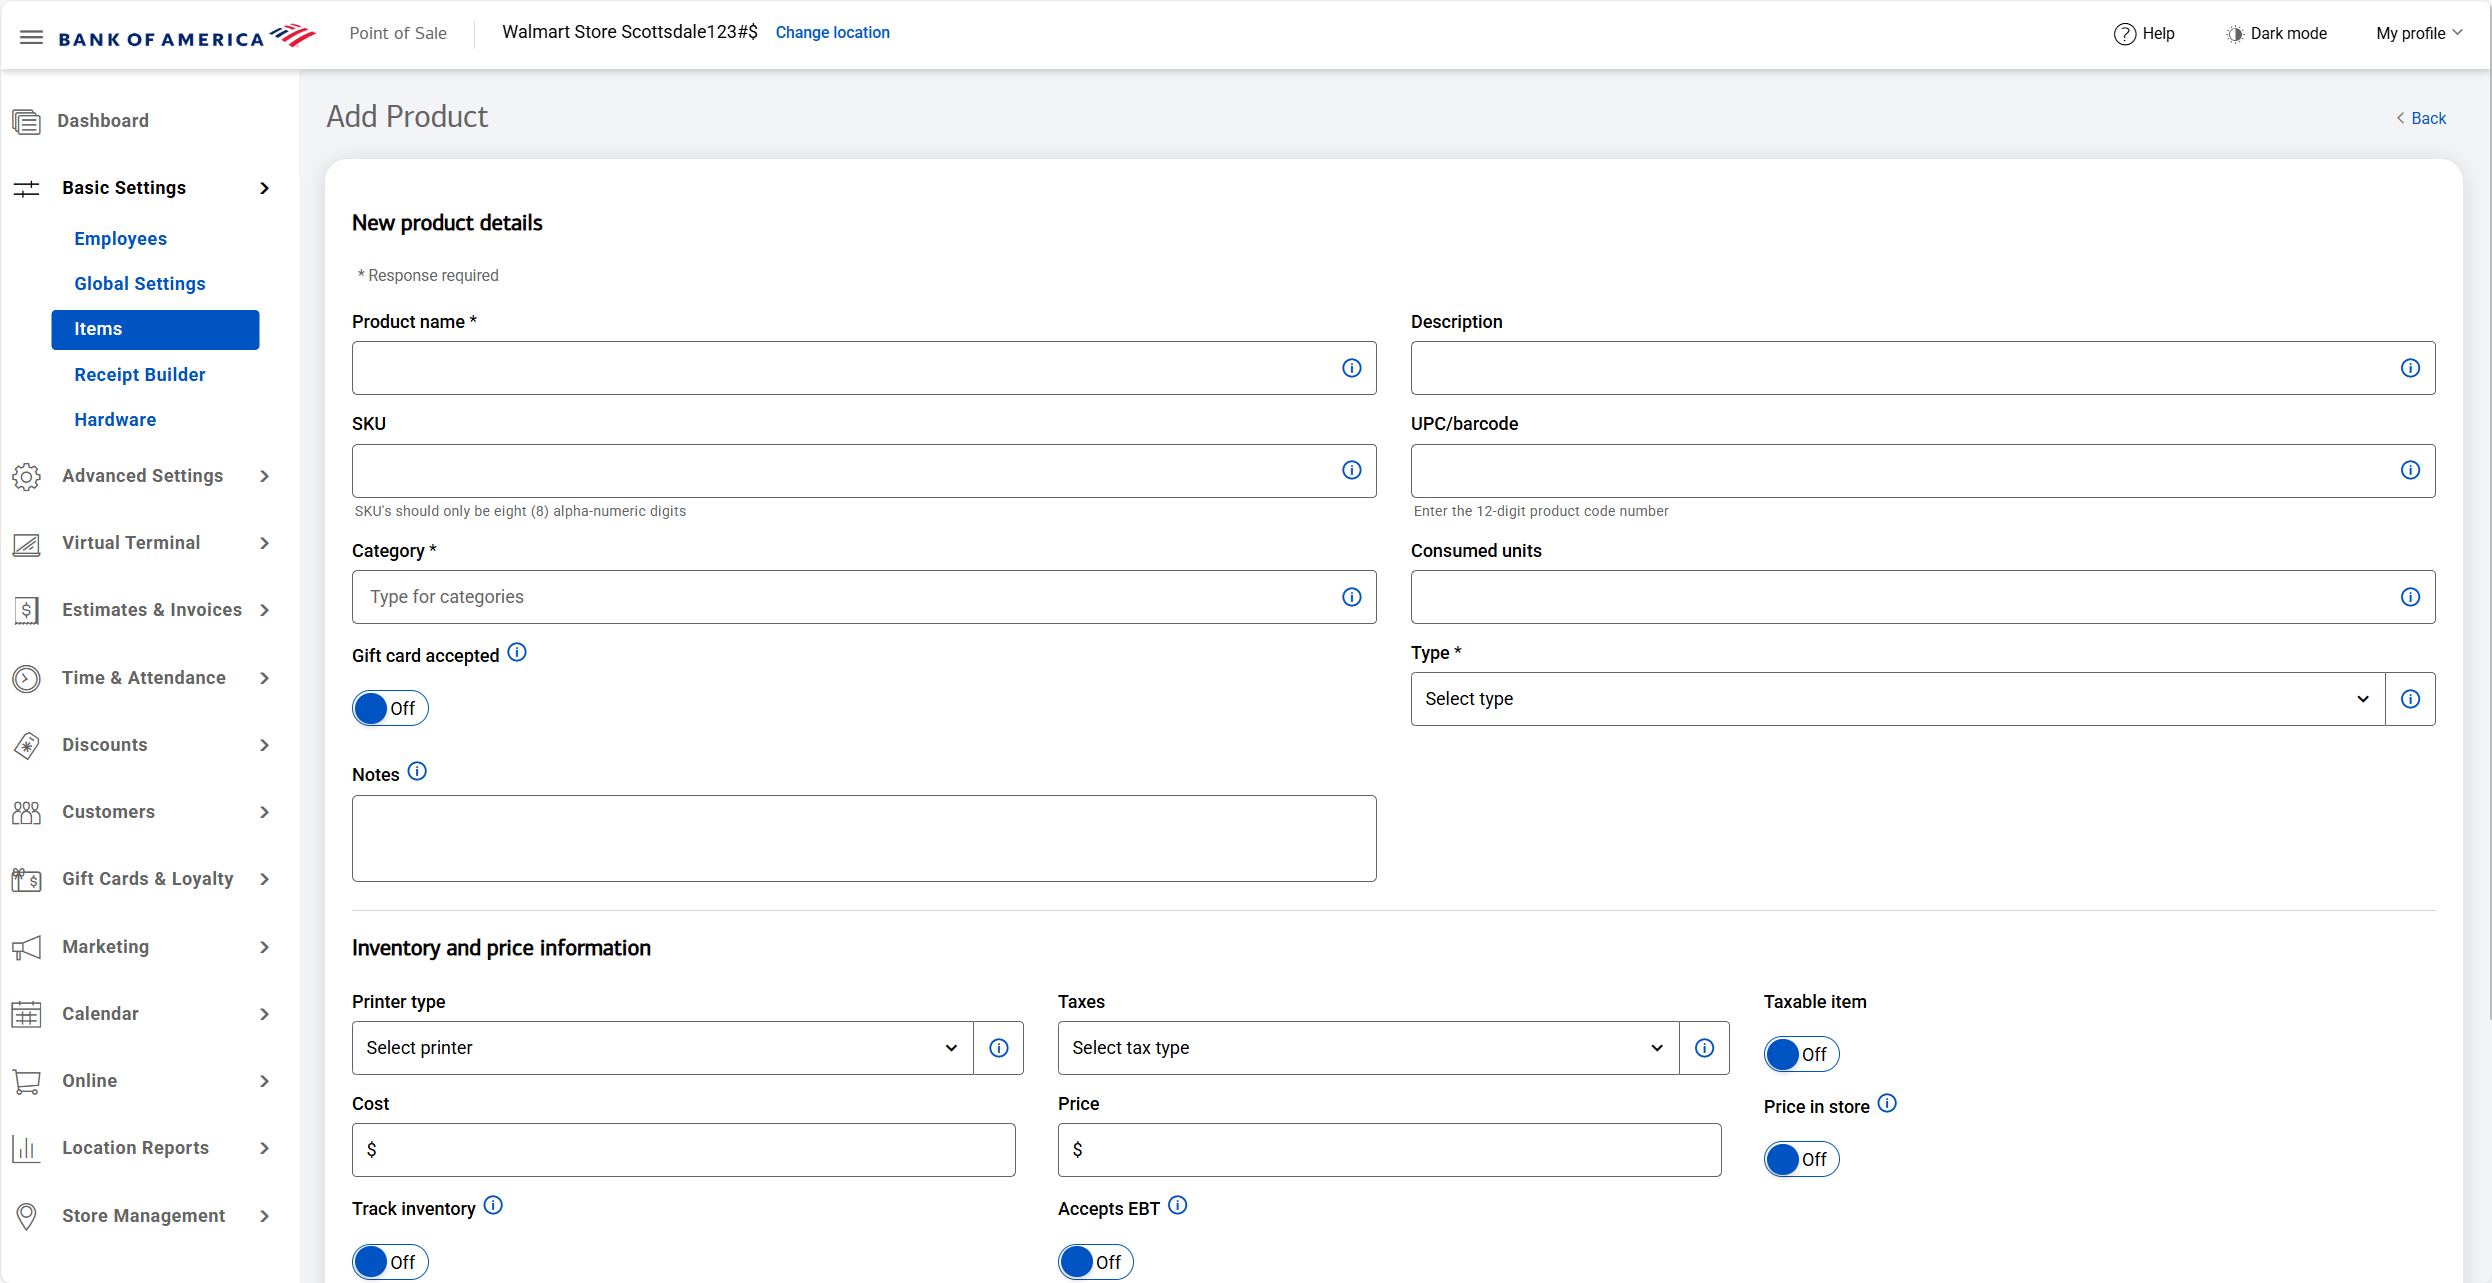The height and width of the screenshot is (1283, 2492).
Task: Show info beside Accepts EBT label
Action: [1178, 1205]
